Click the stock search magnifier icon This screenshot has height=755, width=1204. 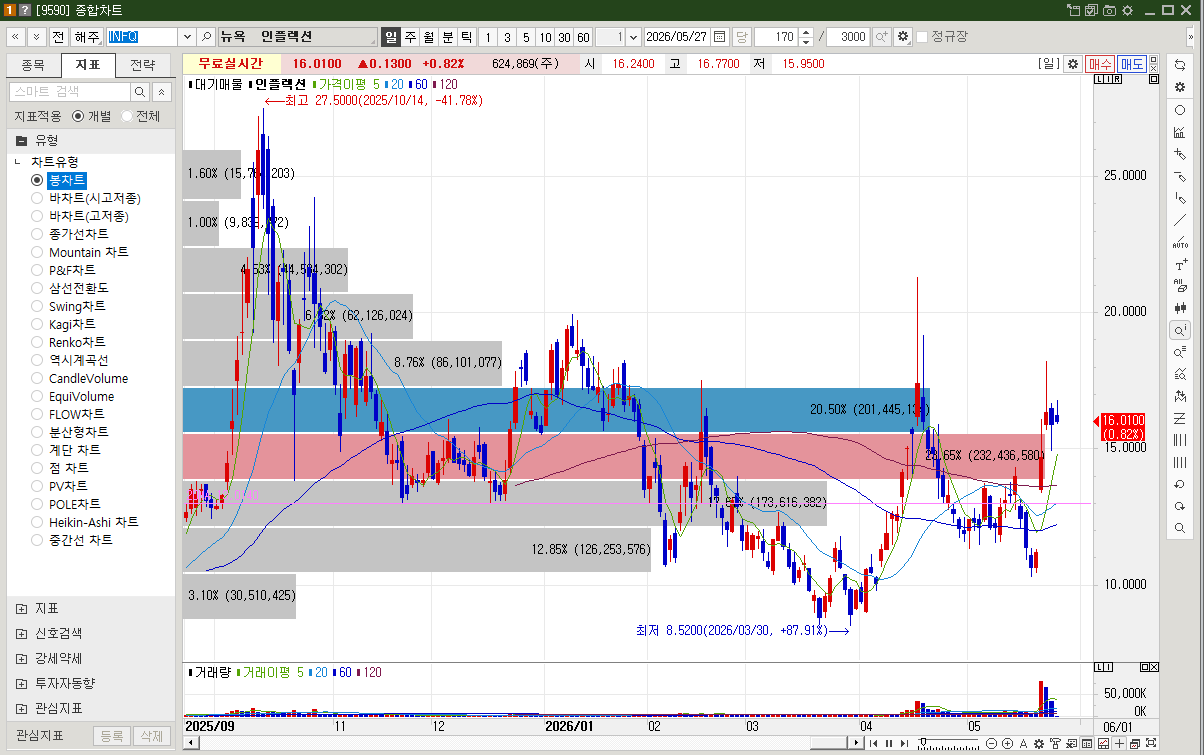pyautogui.click(x=207, y=36)
